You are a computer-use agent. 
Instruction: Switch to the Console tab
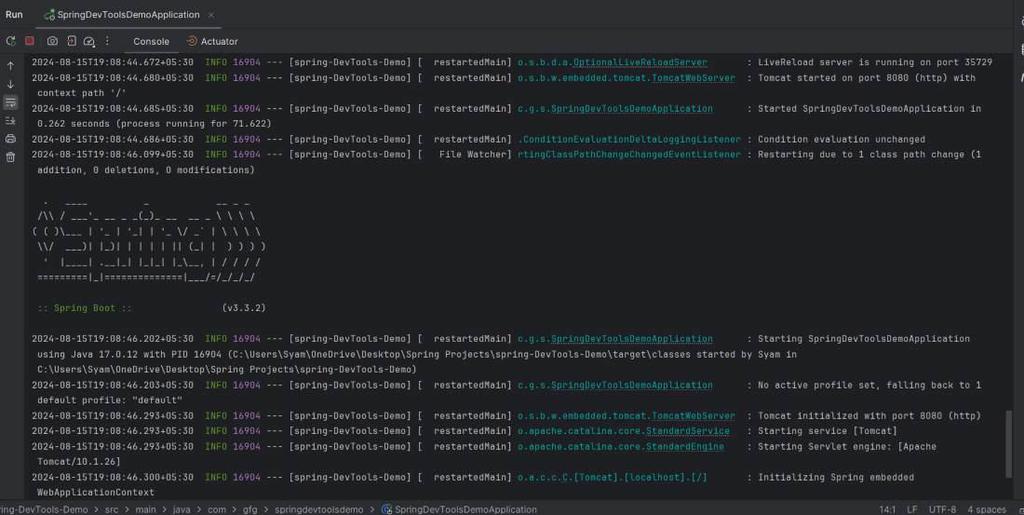point(151,41)
